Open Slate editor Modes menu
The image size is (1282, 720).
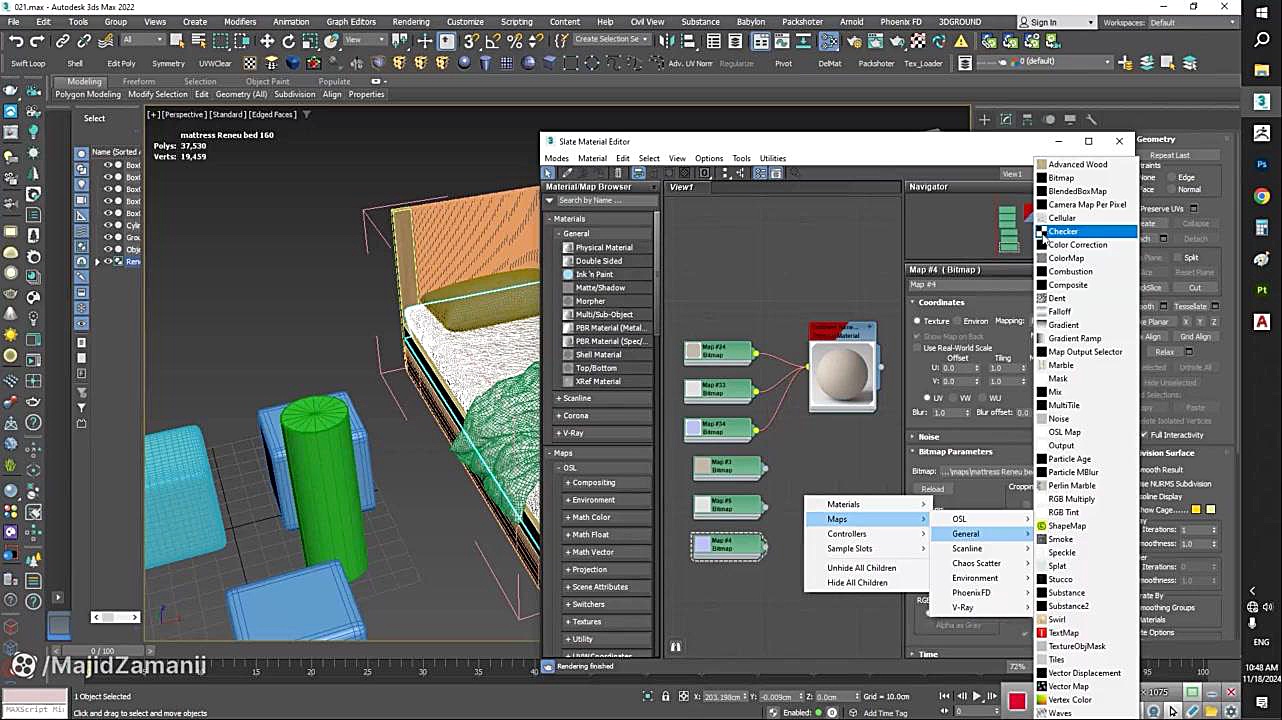coord(556,158)
